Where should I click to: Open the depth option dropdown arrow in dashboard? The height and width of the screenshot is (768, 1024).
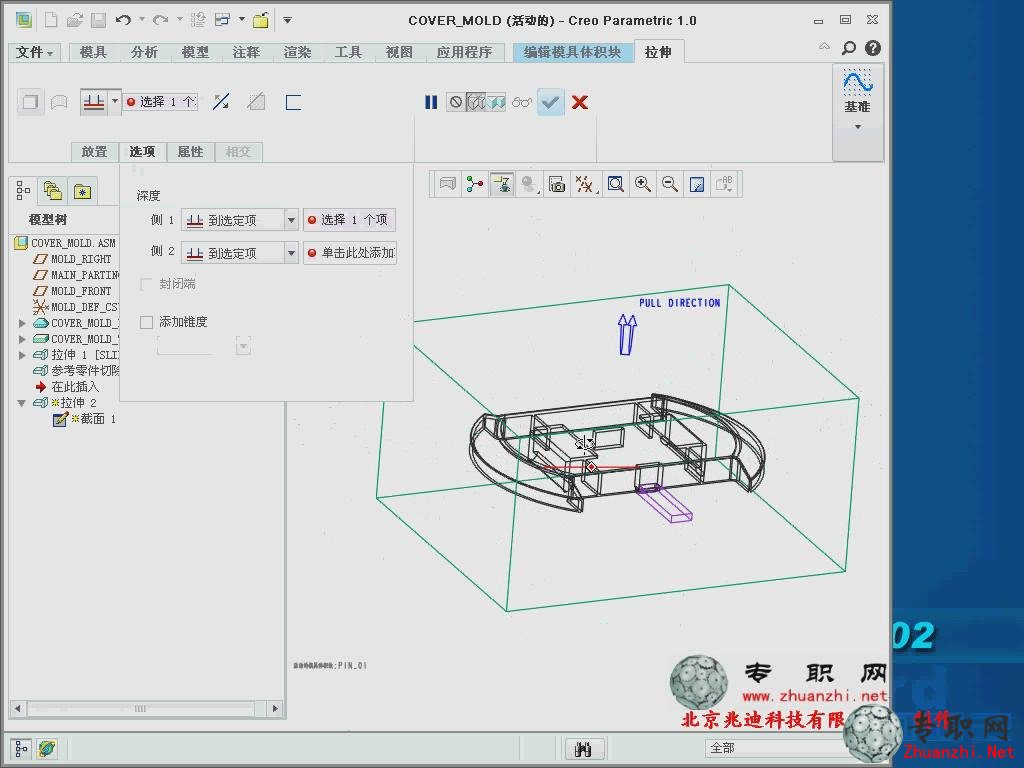tap(114, 101)
